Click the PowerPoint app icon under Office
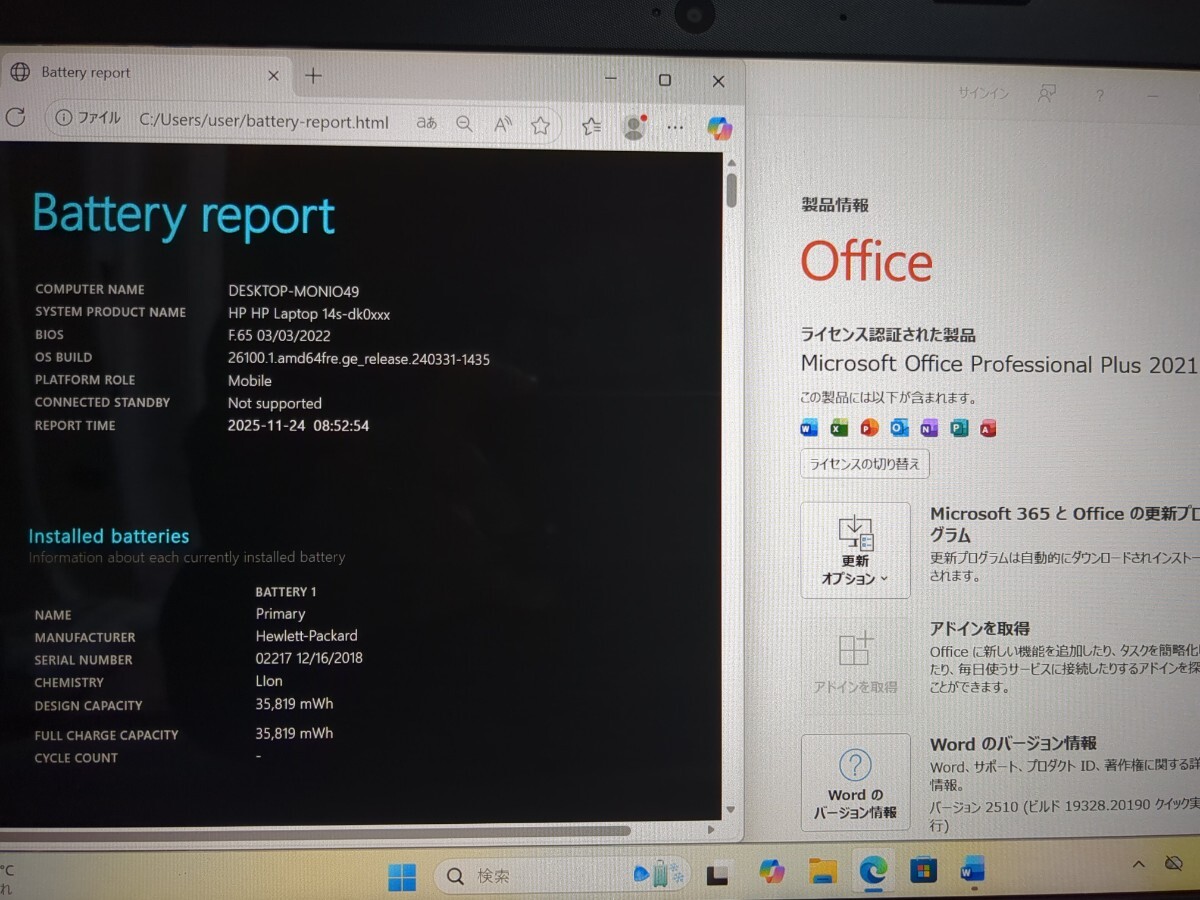 869,428
